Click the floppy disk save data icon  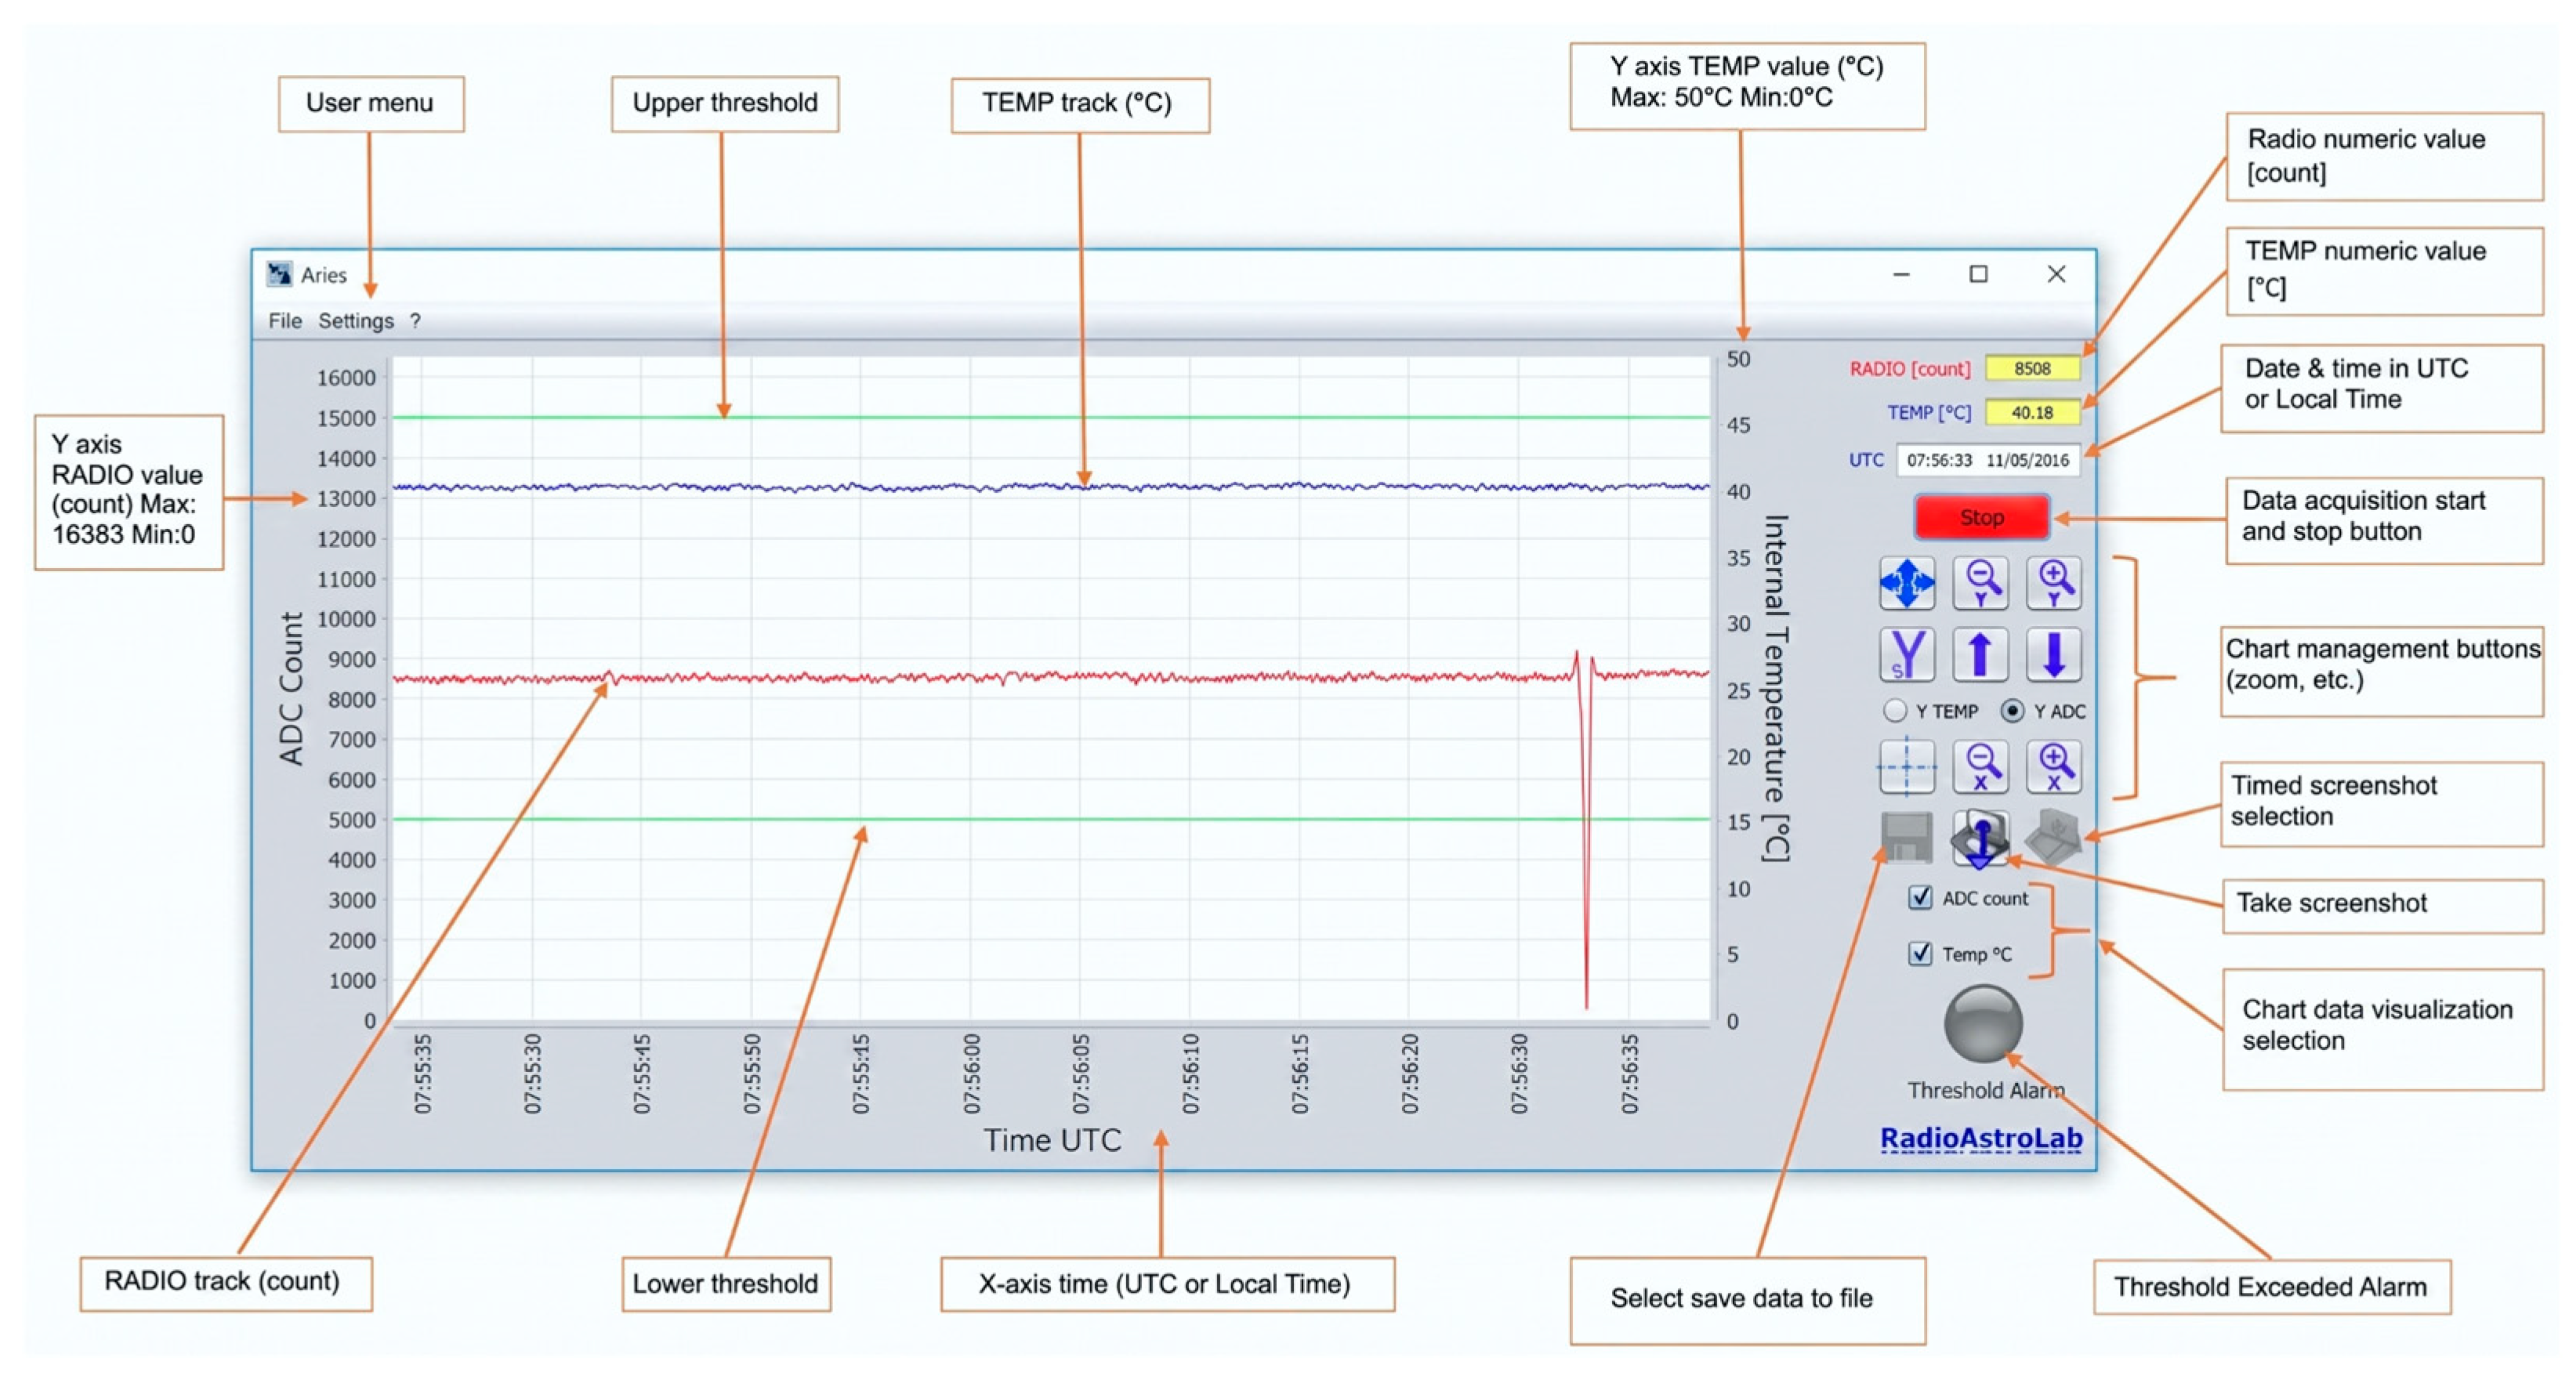(1906, 838)
